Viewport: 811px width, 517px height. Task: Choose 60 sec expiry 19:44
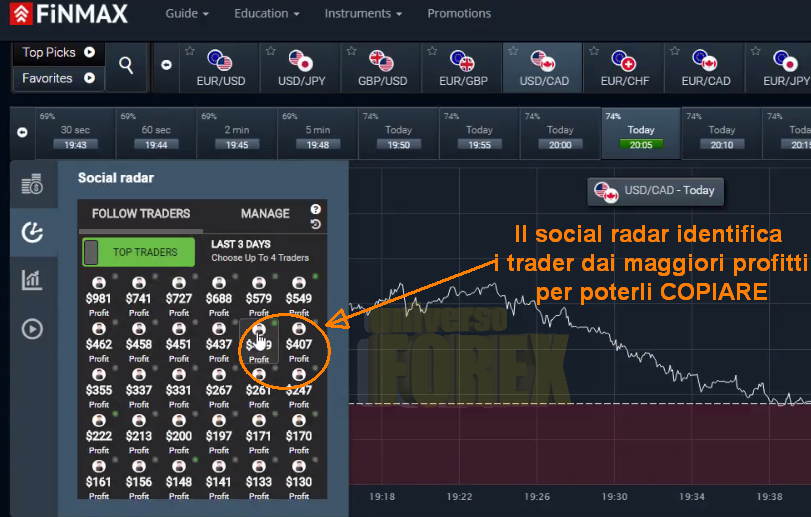point(156,133)
